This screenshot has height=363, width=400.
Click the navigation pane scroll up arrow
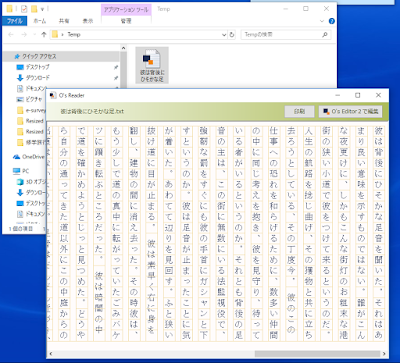tap(123, 48)
